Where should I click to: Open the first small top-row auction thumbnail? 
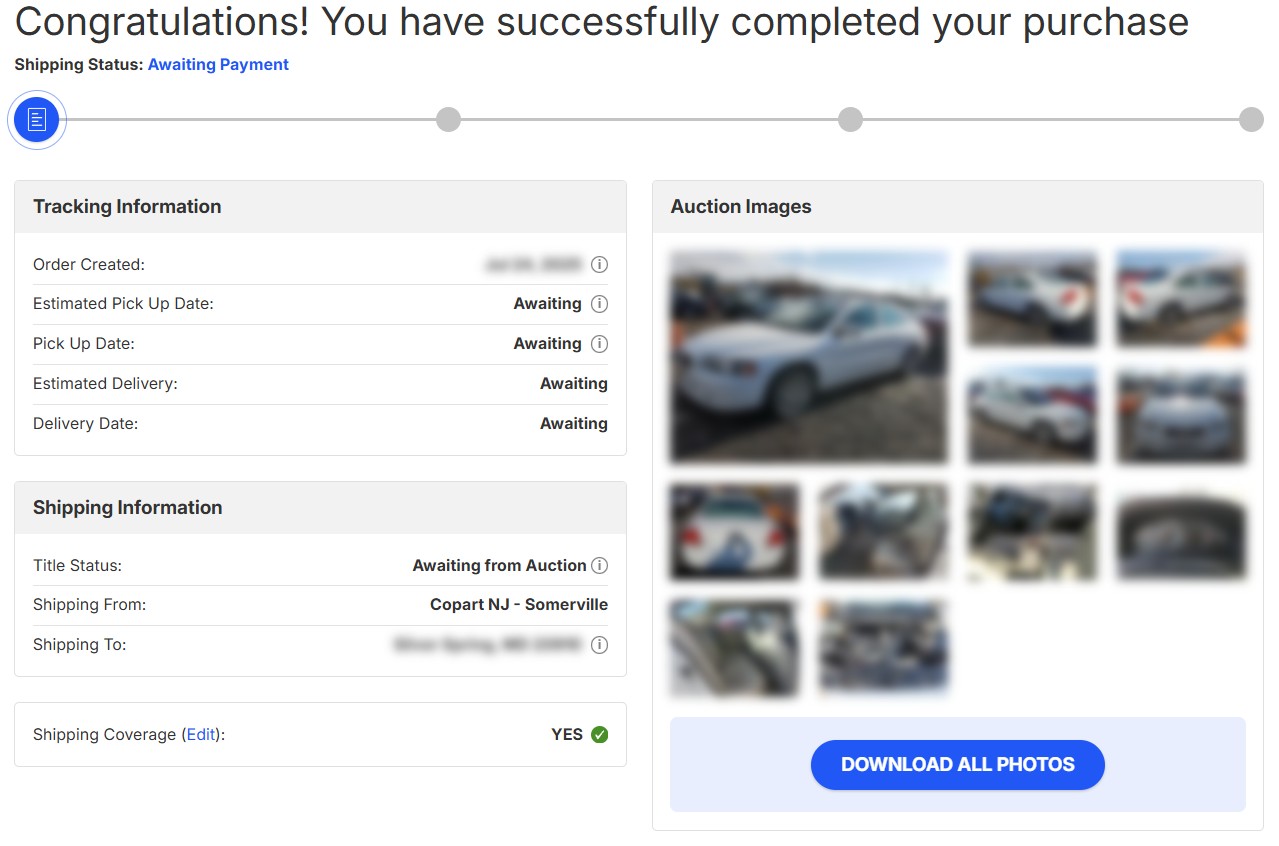pyautogui.click(x=1032, y=299)
